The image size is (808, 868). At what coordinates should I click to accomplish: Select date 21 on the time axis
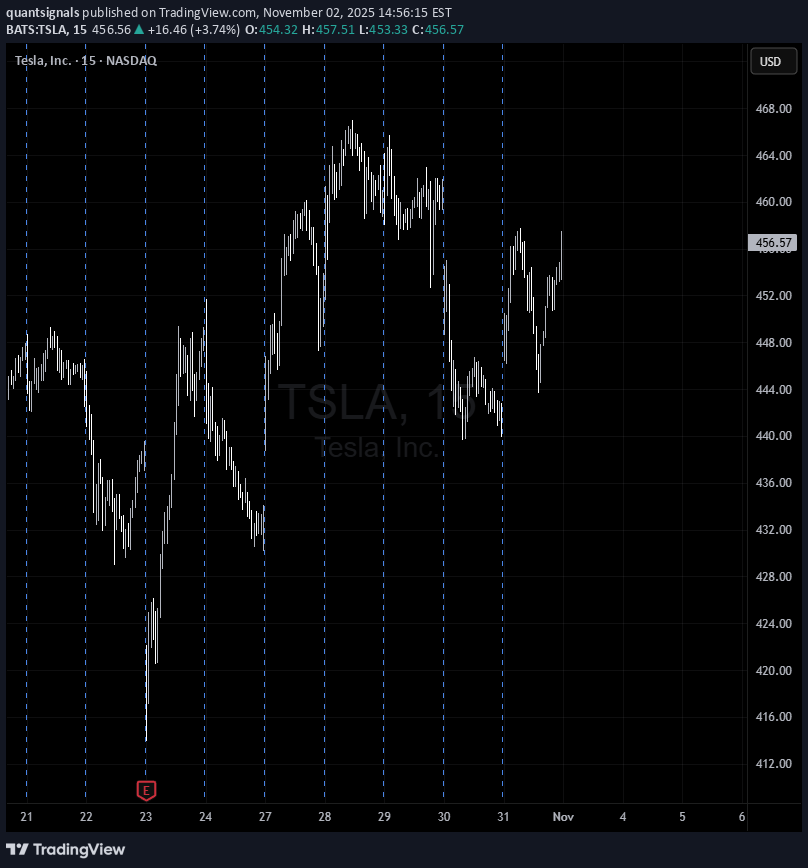tap(27, 817)
